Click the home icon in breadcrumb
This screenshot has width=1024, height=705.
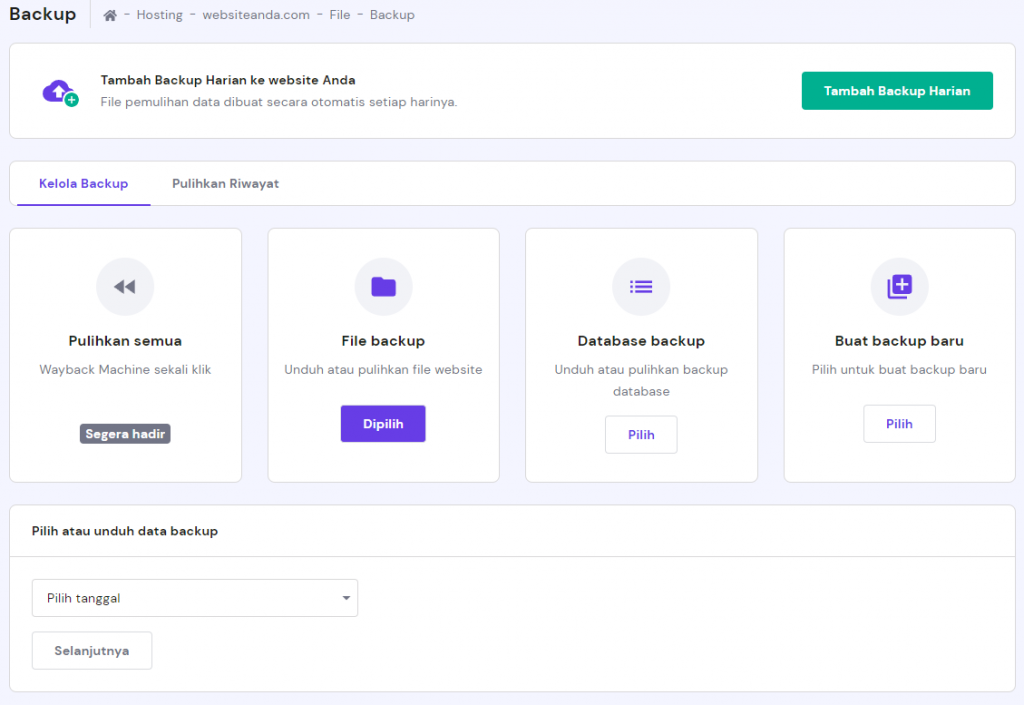coord(110,16)
